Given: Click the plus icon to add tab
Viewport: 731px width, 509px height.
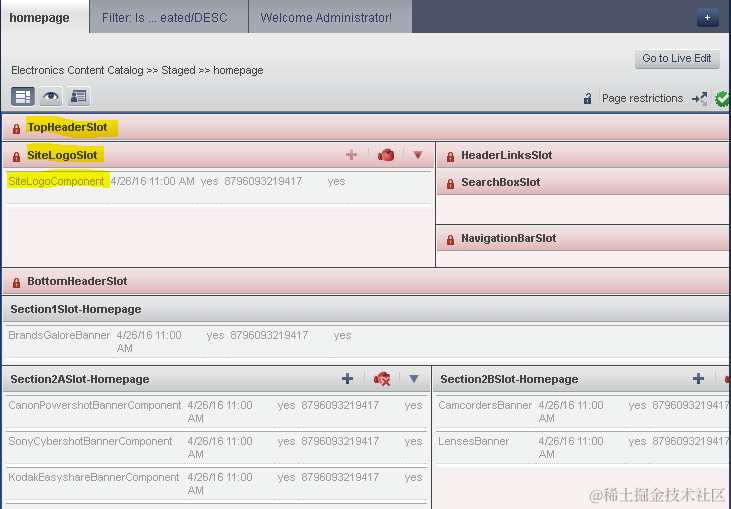Looking at the screenshot, I should [707, 18].
